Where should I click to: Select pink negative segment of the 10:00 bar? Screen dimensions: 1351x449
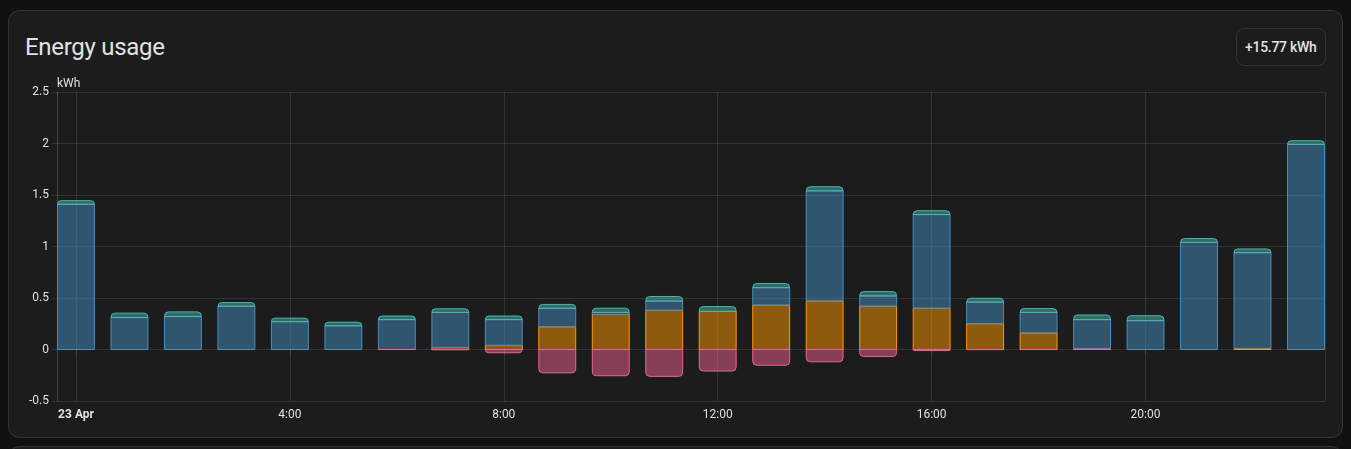611,362
